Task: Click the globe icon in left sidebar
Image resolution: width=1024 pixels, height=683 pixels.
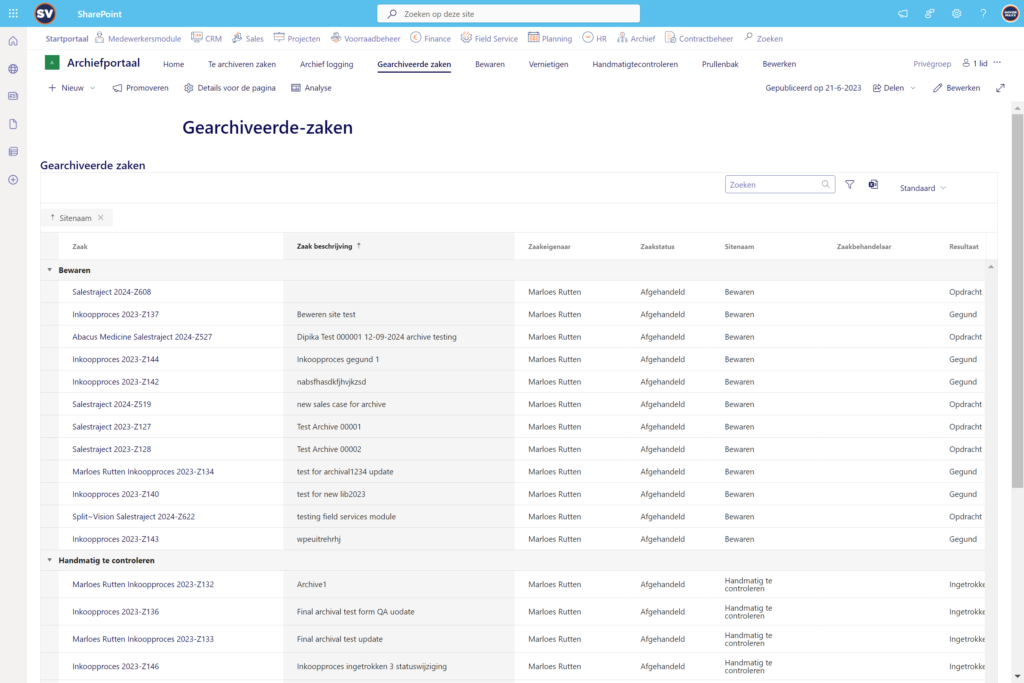Action: (13, 69)
